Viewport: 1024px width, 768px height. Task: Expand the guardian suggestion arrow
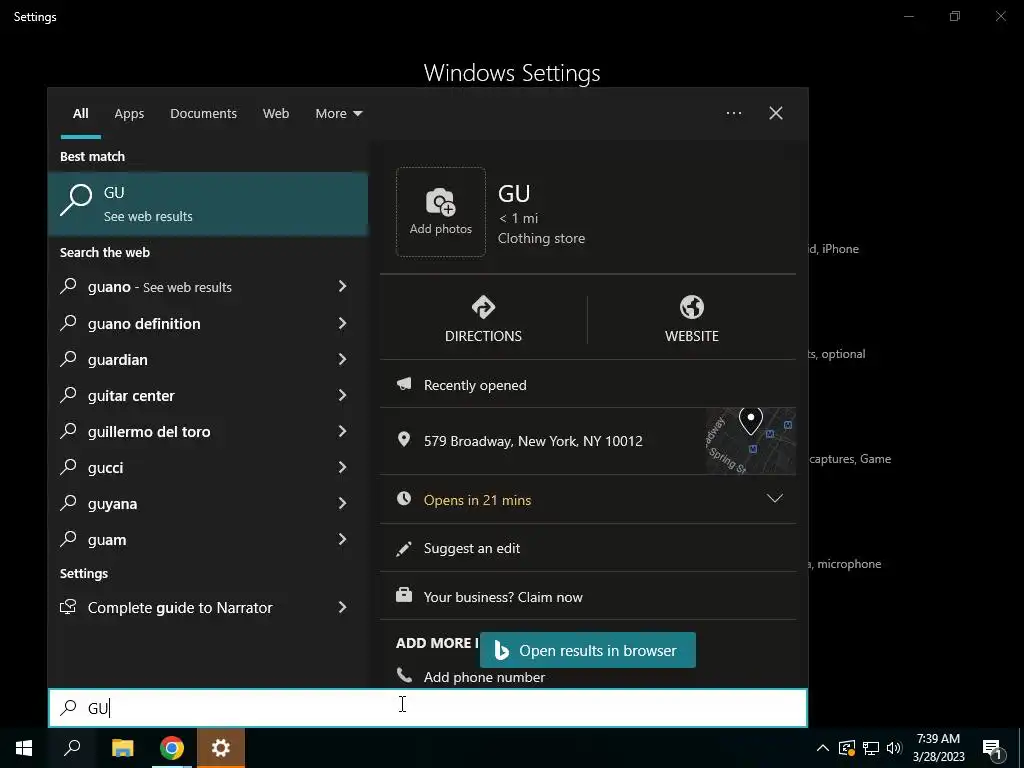pos(342,359)
